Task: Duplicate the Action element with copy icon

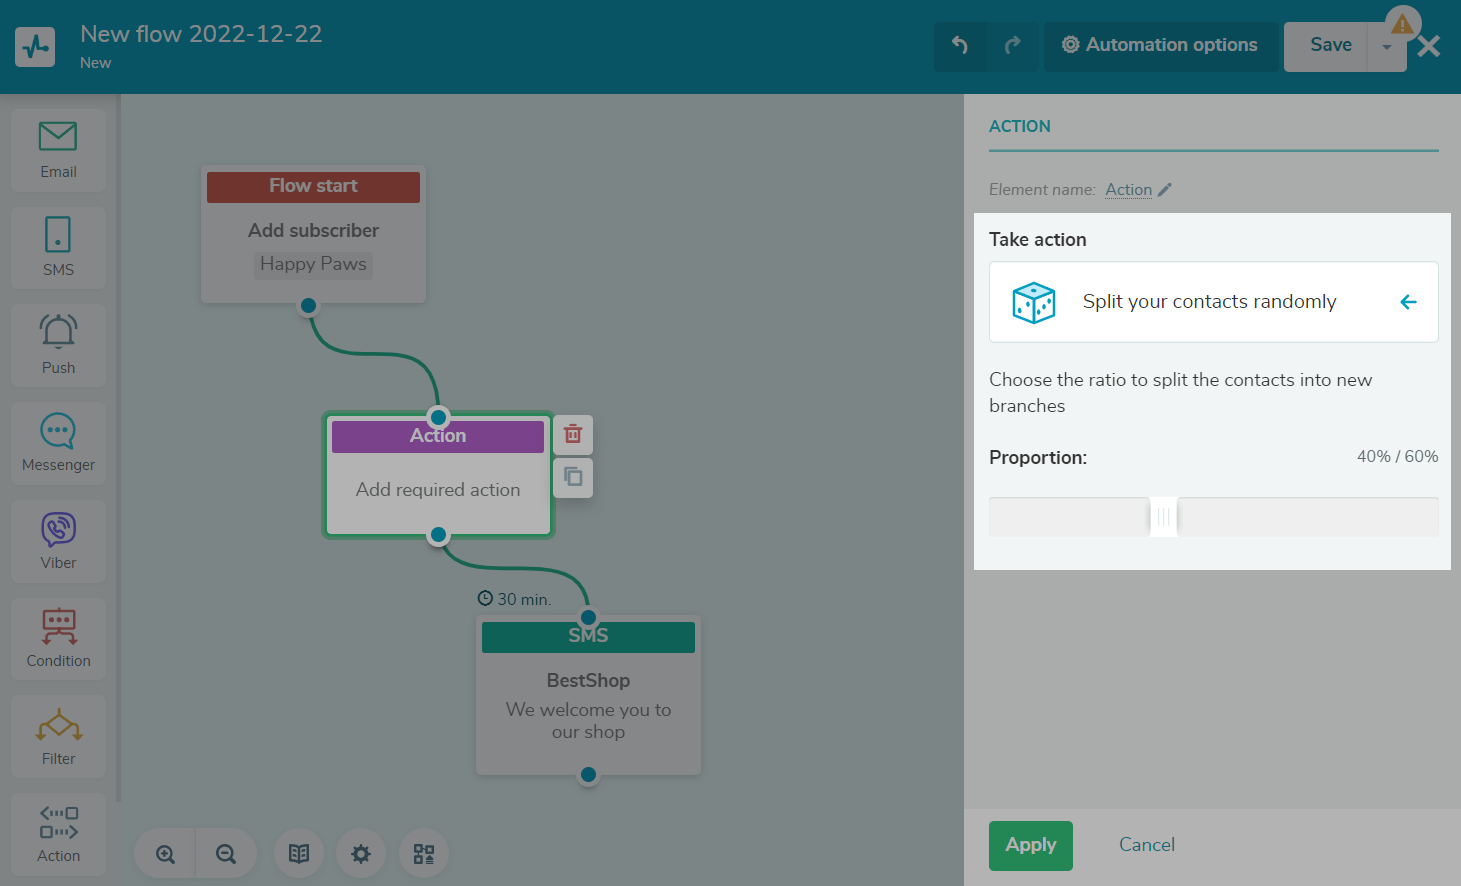Action: coord(573,477)
